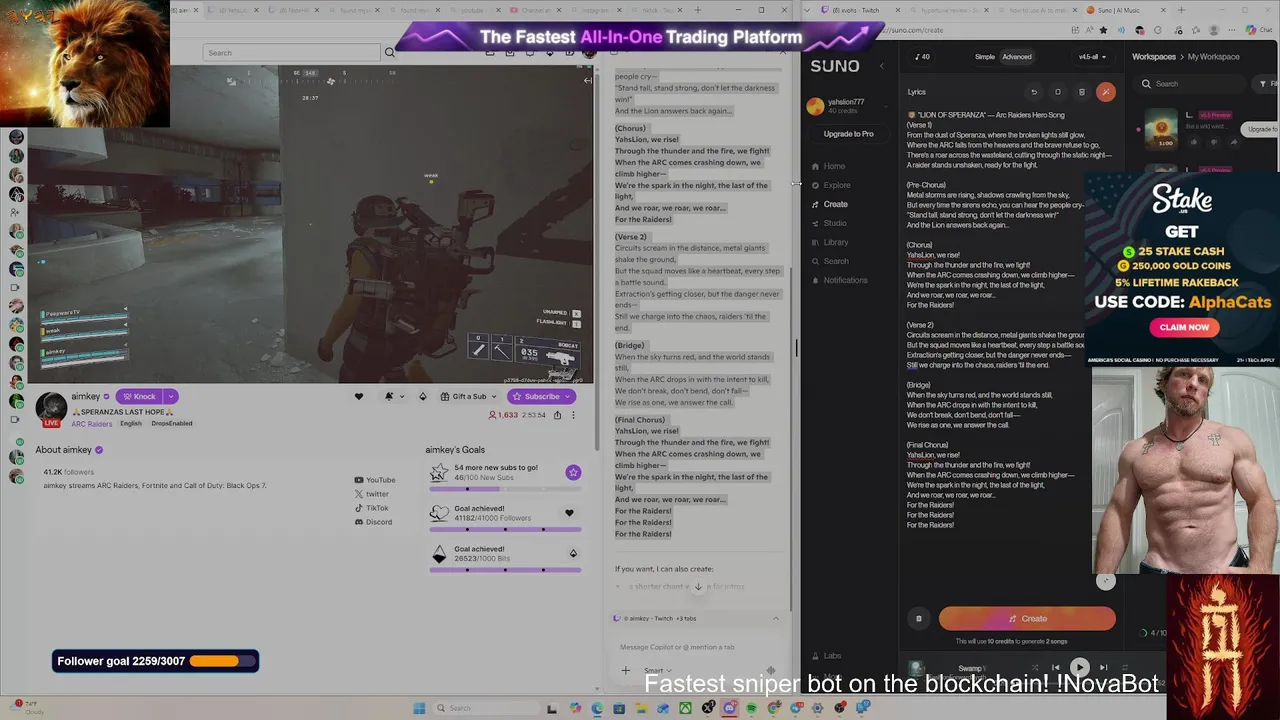Click the heart follow icon on Twitch

click(x=359, y=396)
